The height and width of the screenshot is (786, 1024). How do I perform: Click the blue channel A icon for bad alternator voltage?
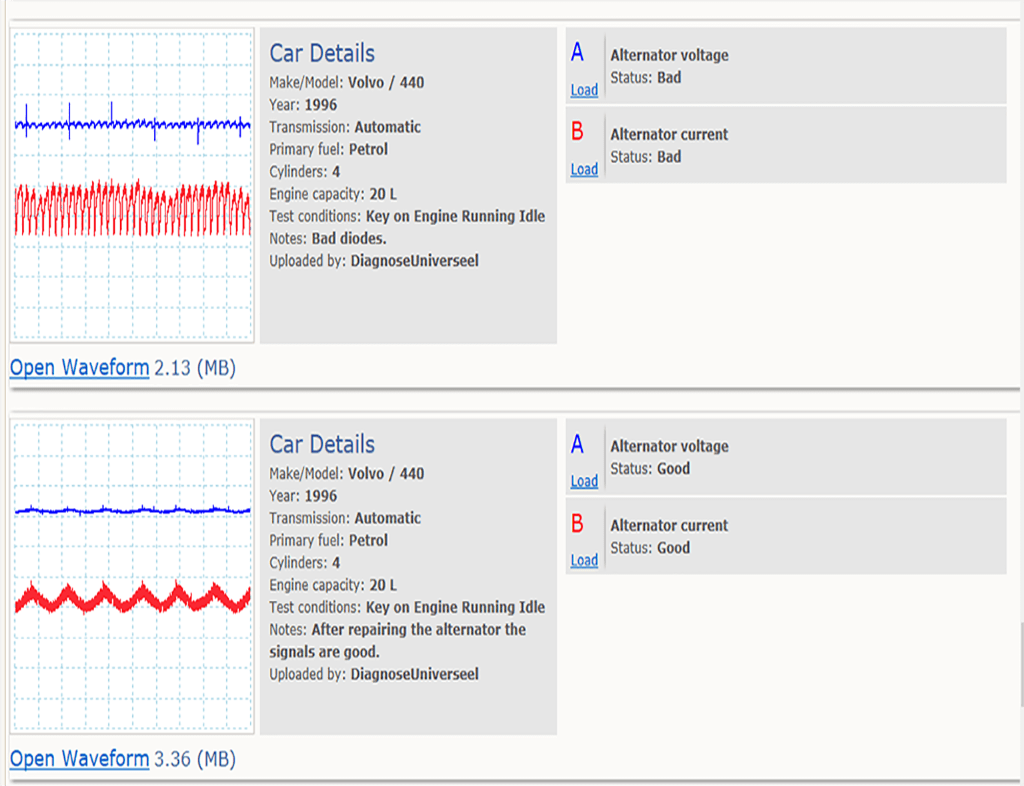577,54
